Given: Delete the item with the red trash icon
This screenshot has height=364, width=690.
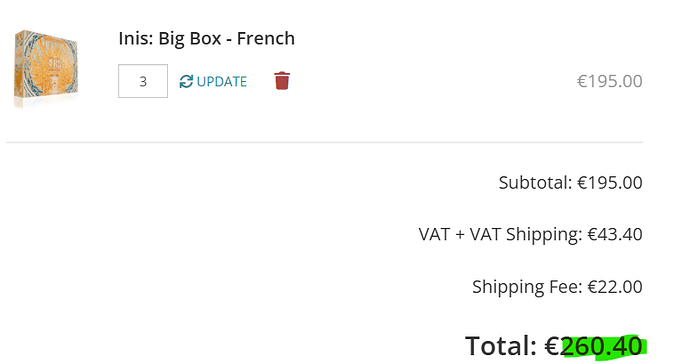Looking at the screenshot, I should tap(282, 81).
